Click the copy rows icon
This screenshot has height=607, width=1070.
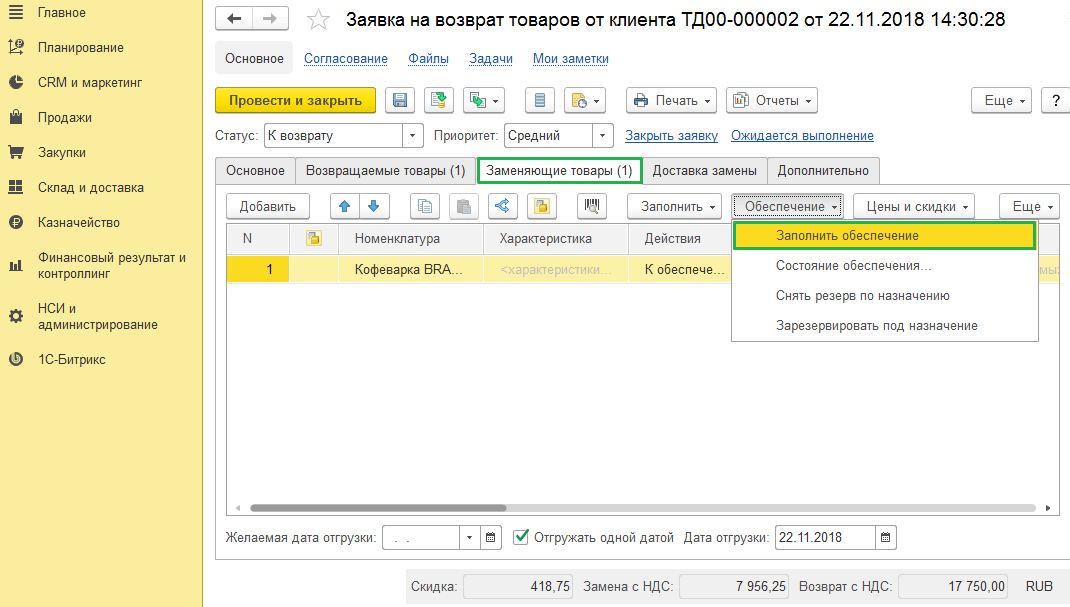(427, 207)
